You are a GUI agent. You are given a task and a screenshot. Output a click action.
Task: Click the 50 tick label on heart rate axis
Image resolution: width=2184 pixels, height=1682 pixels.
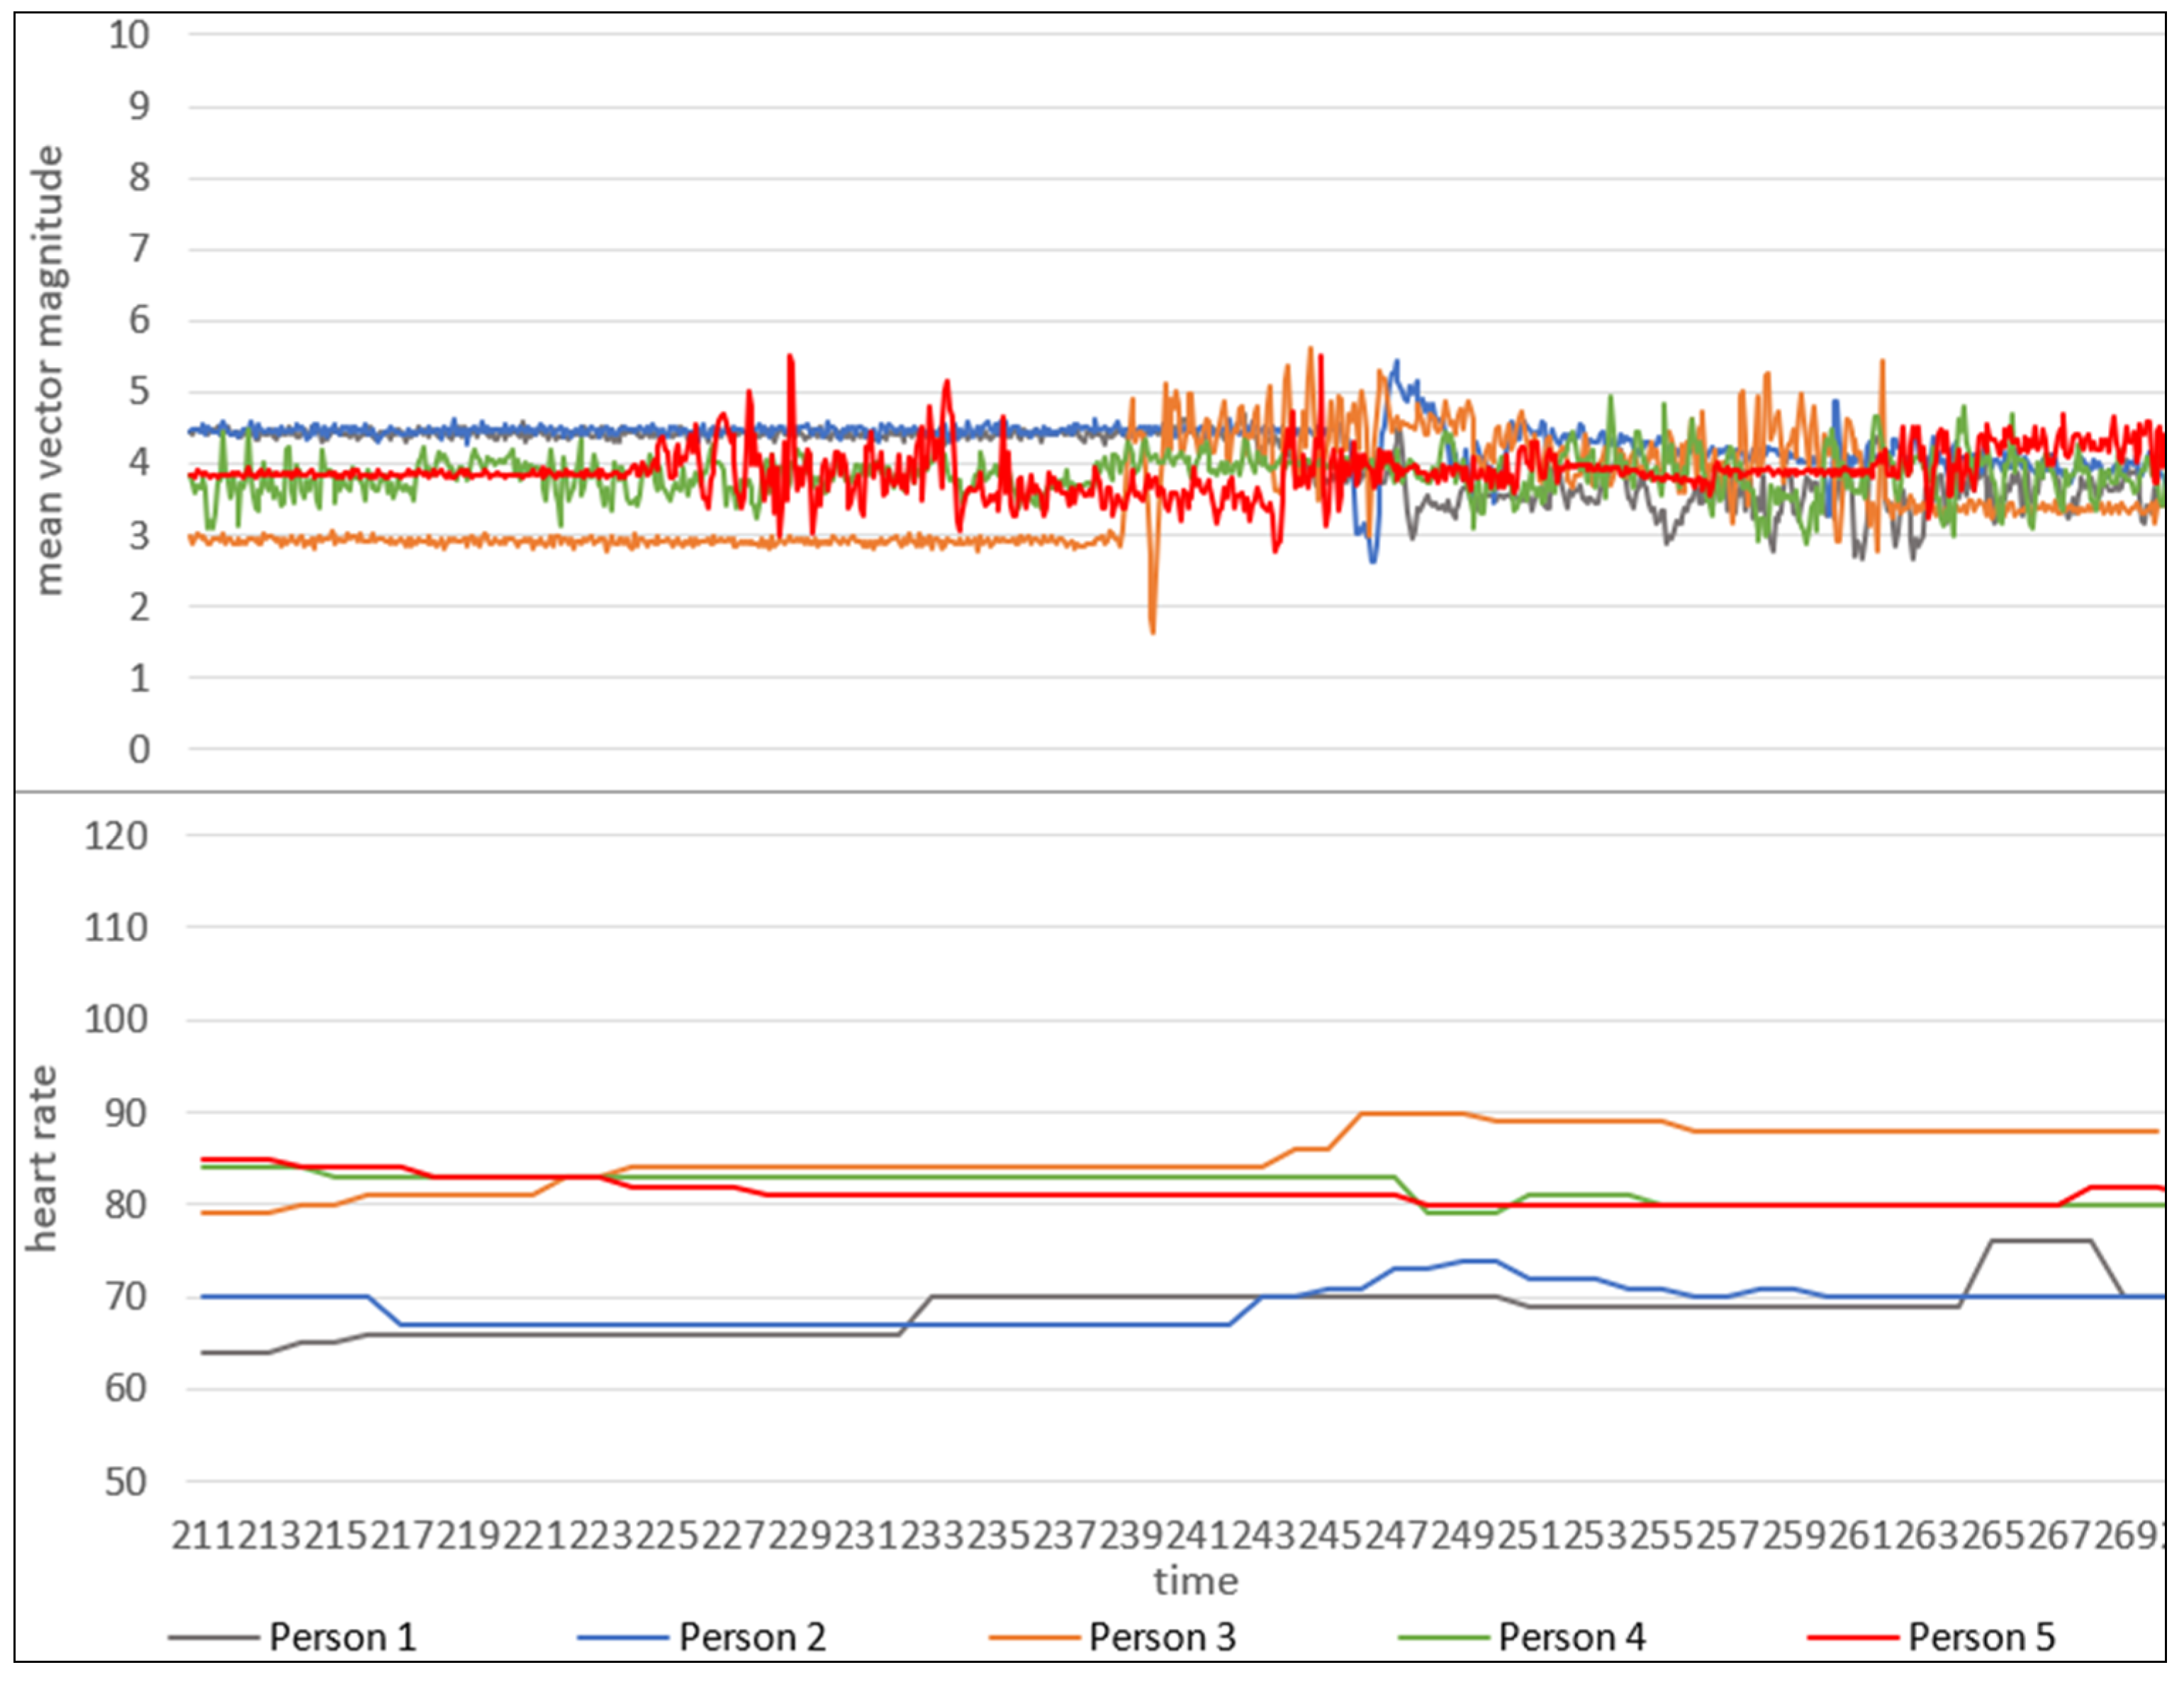pos(126,1482)
